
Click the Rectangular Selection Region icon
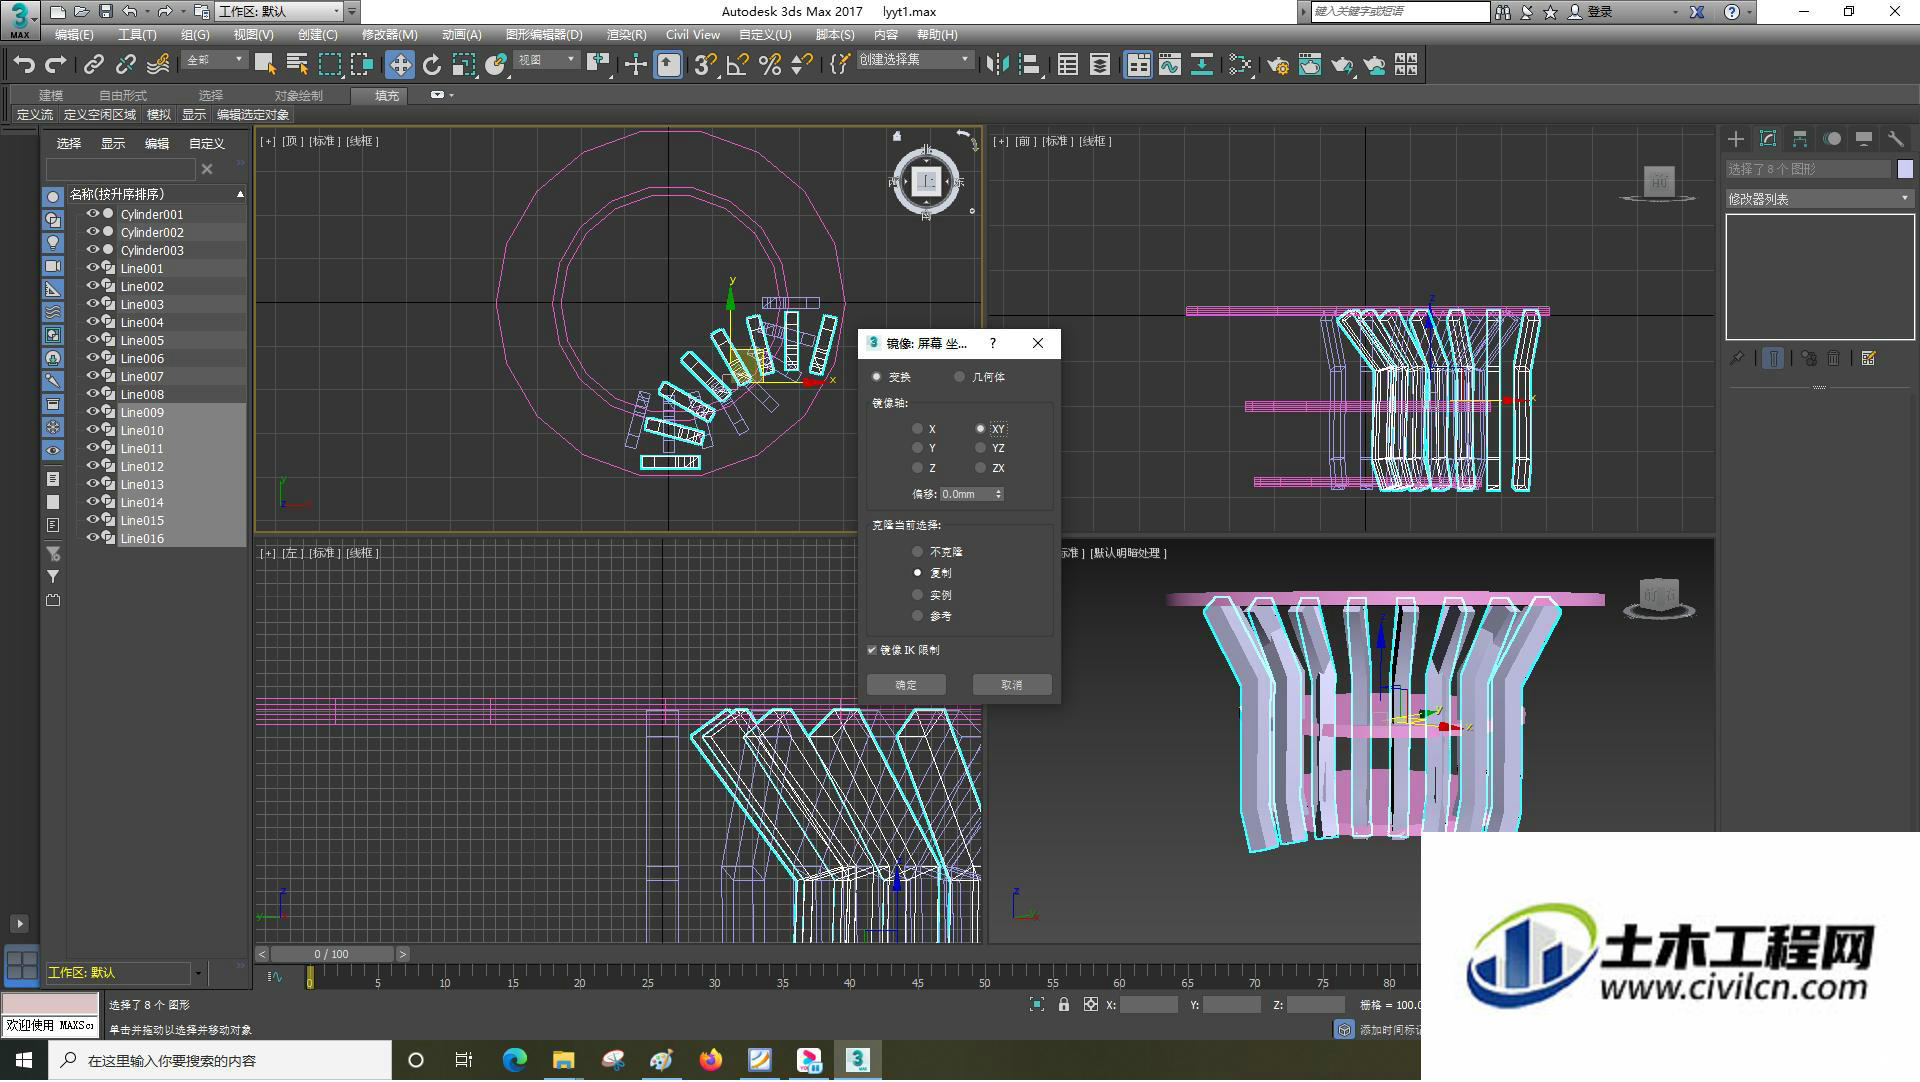pyautogui.click(x=329, y=65)
